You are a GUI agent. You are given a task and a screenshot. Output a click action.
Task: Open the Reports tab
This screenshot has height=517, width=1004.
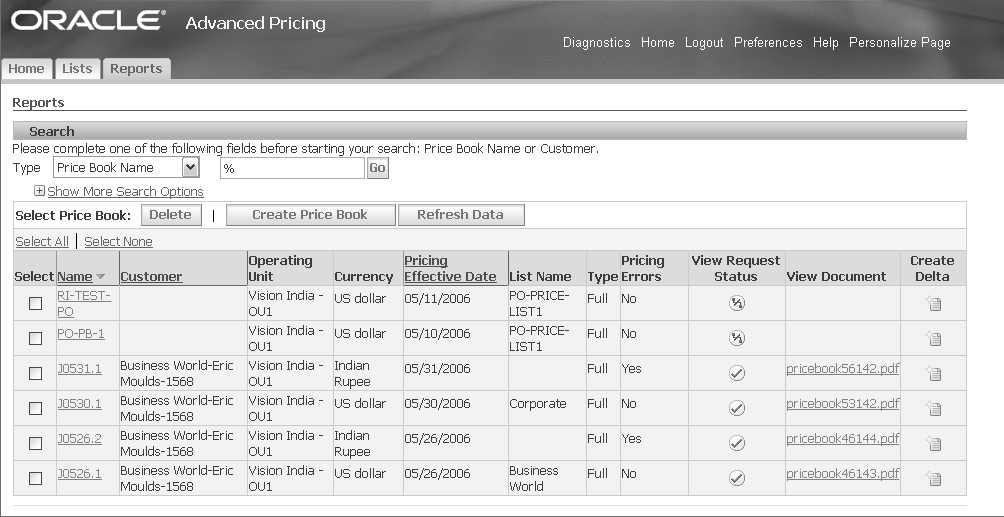click(x=136, y=69)
